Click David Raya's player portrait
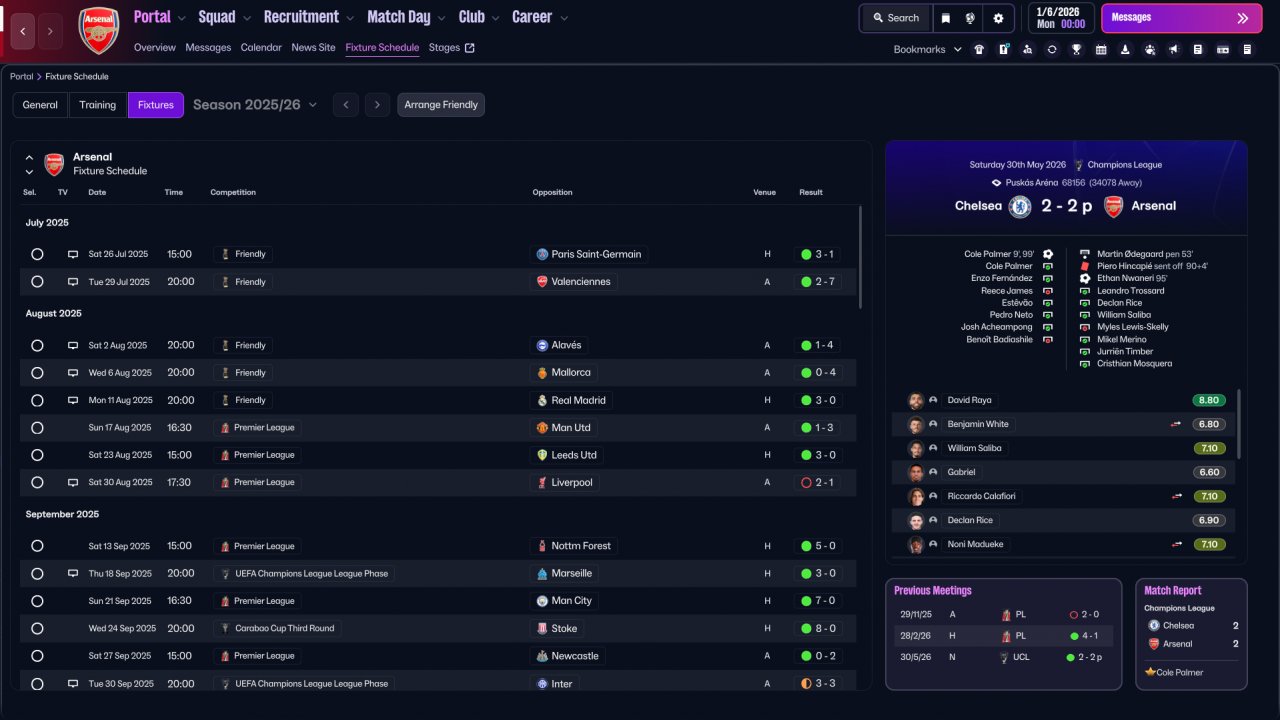This screenshot has height=720, width=1280. pyautogui.click(x=915, y=400)
